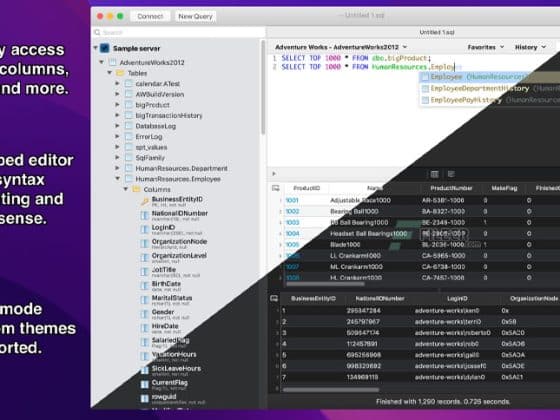The width and height of the screenshot is (560, 420).
Task: Collapse the Sample server node
Action: (x=96, y=48)
